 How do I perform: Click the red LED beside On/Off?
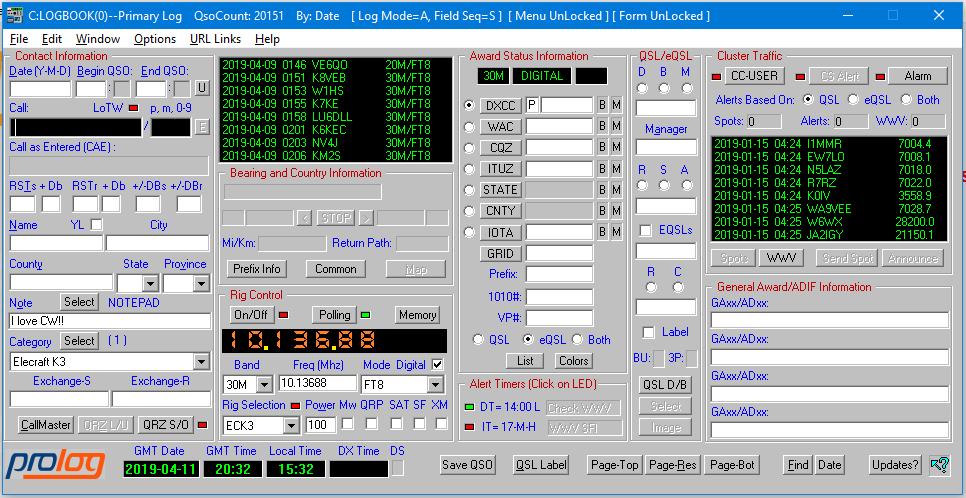pos(285,315)
